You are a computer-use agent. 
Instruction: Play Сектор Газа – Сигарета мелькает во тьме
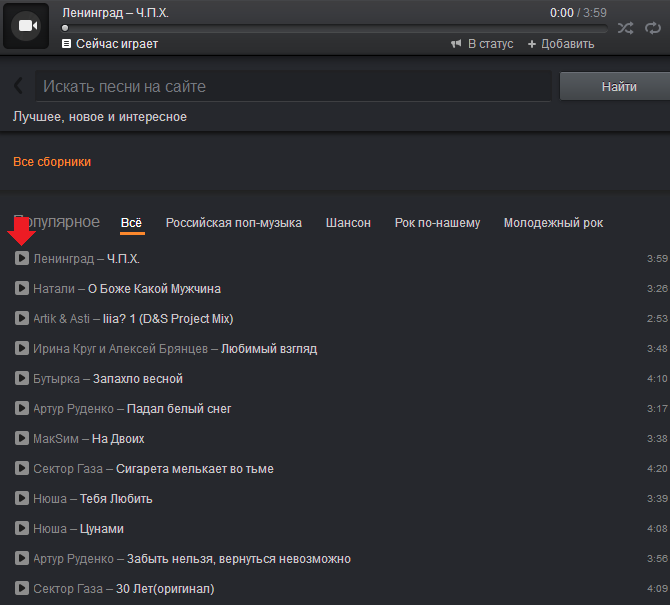click(22, 468)
